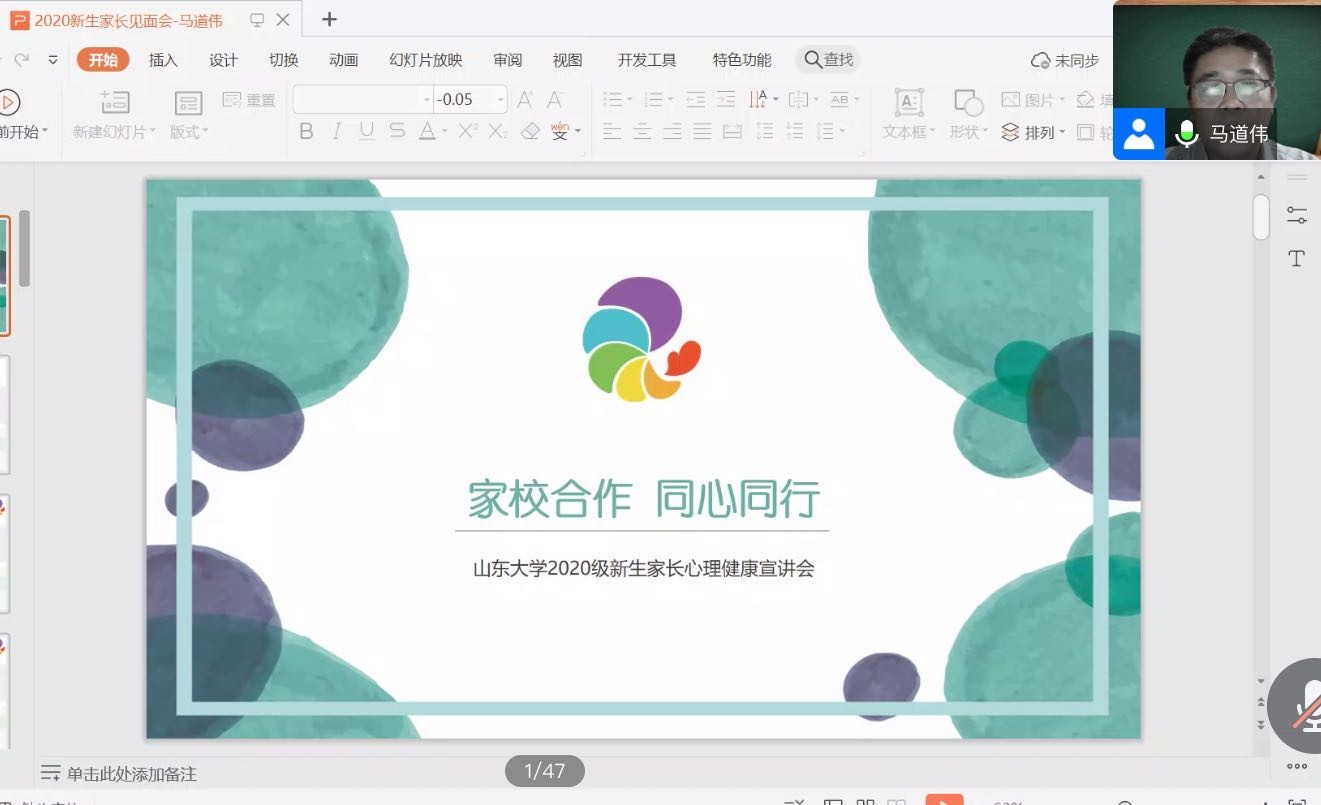Open the 幻灯片放映 (Slideshow) tab
1321x805 pixels.
[425, 60]
